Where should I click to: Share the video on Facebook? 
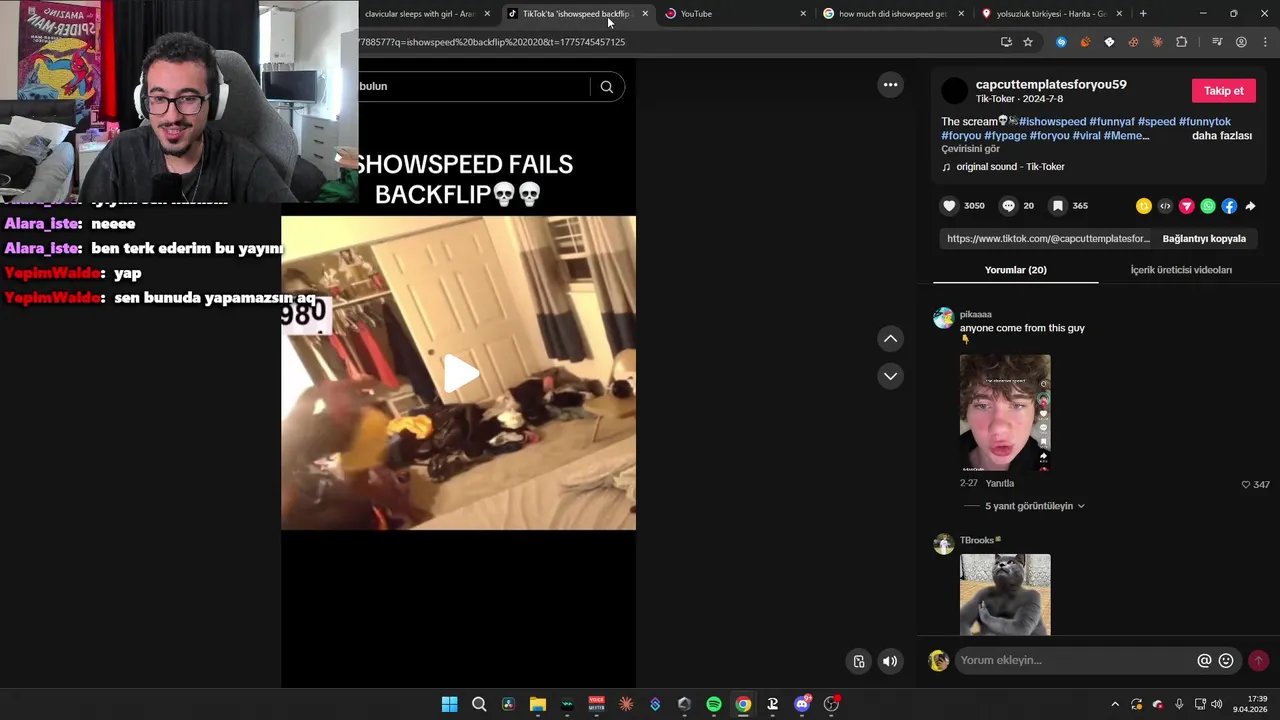[1229, 206]
